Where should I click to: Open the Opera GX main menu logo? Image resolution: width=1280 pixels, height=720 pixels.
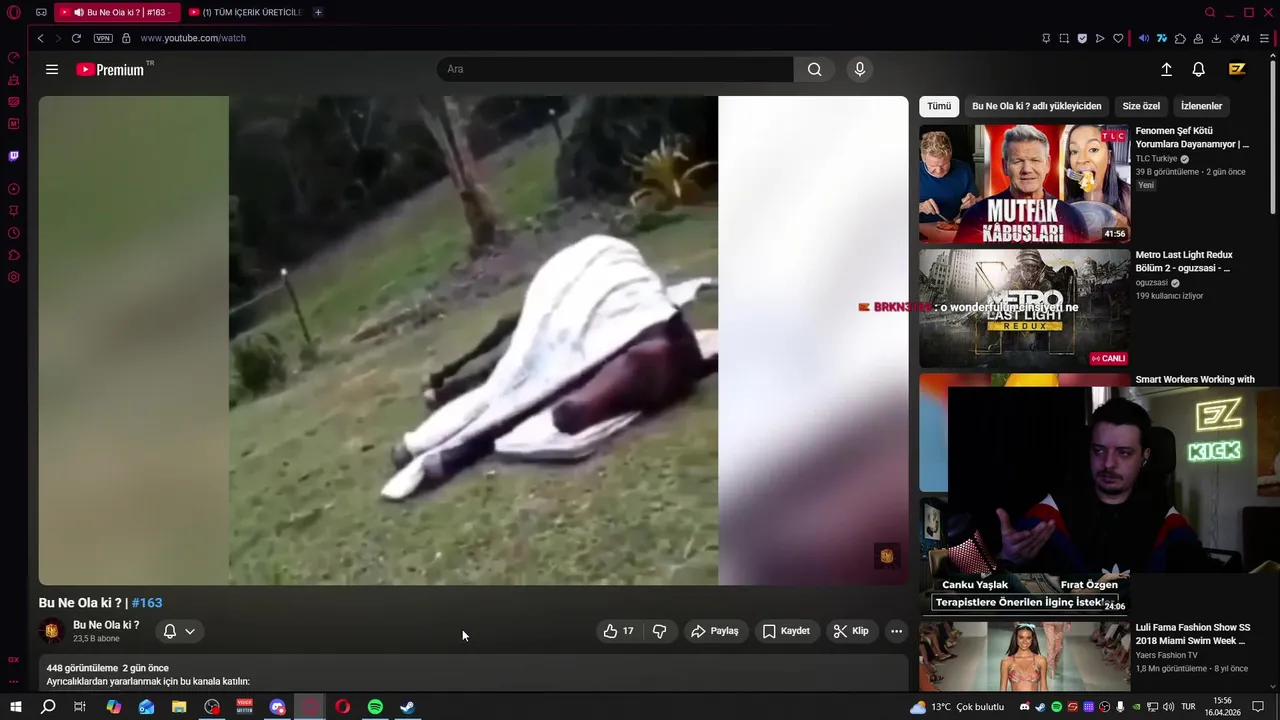[x=14, y=12]
